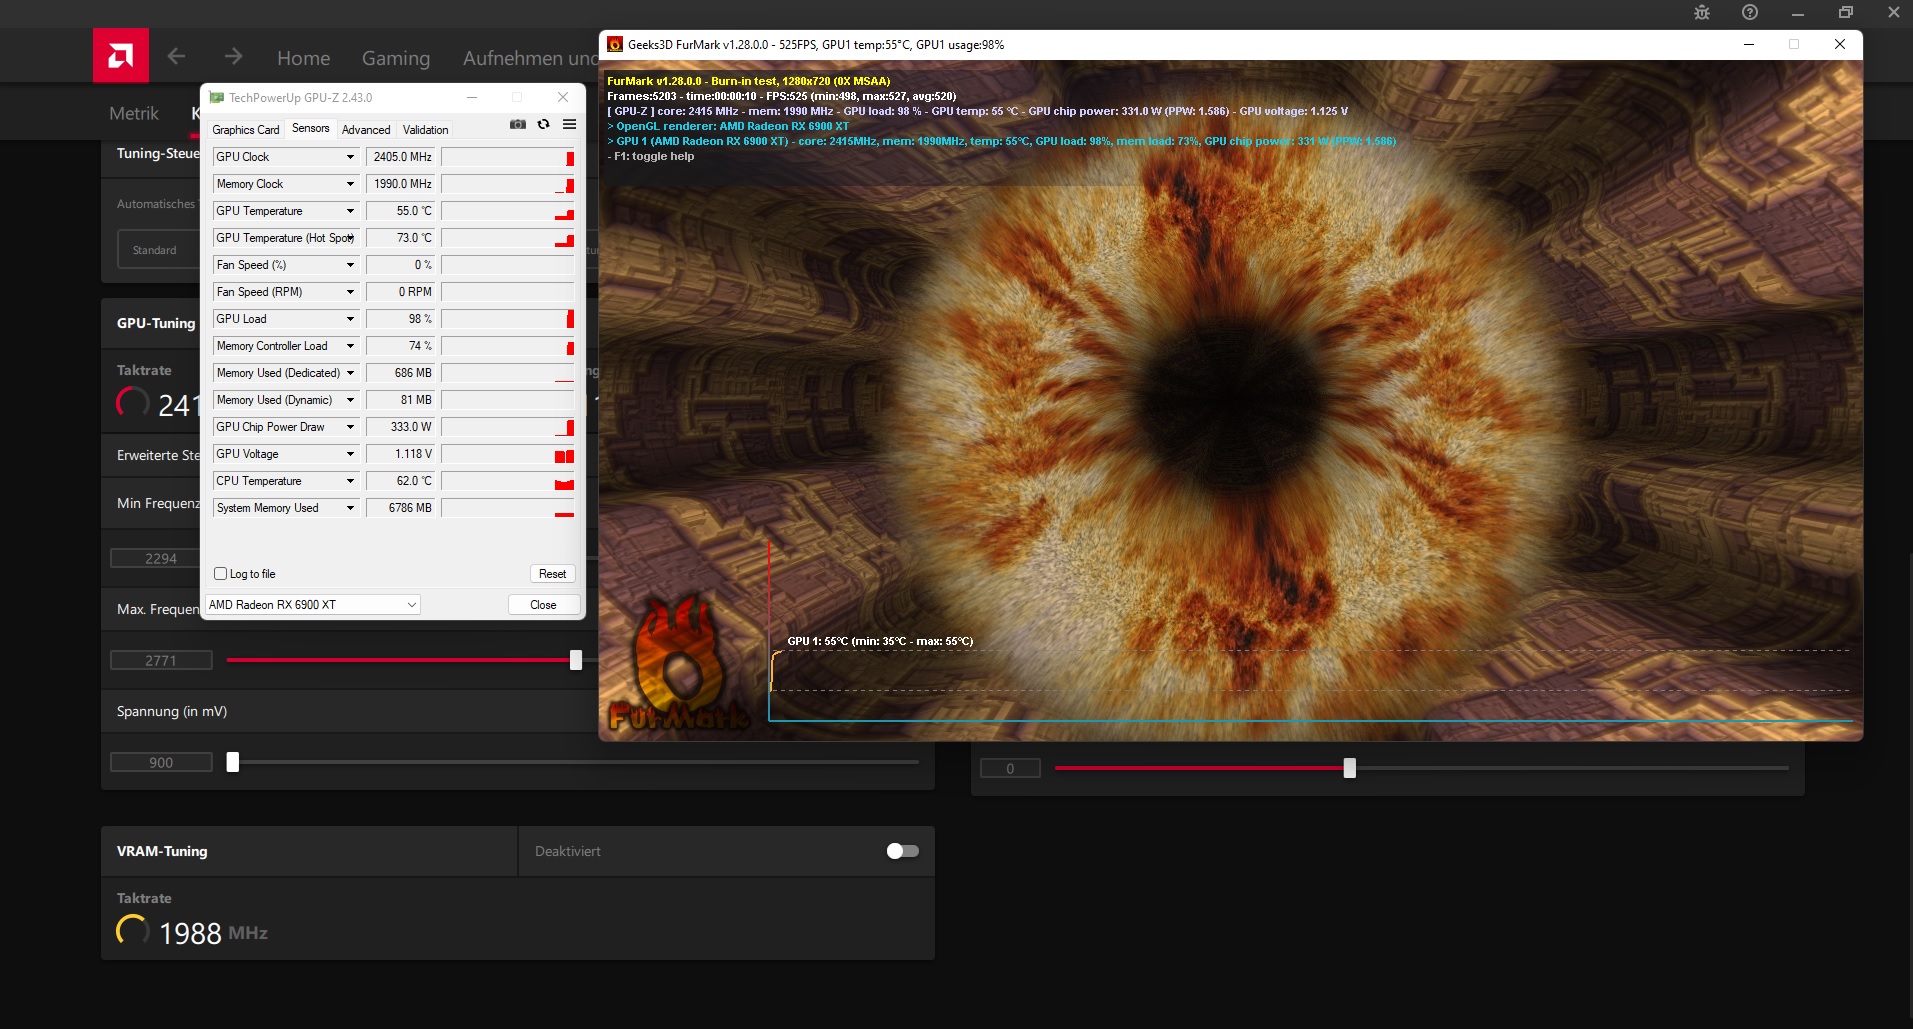
Task: Click the right panel 0 value field
Action: click(1010, 768)
